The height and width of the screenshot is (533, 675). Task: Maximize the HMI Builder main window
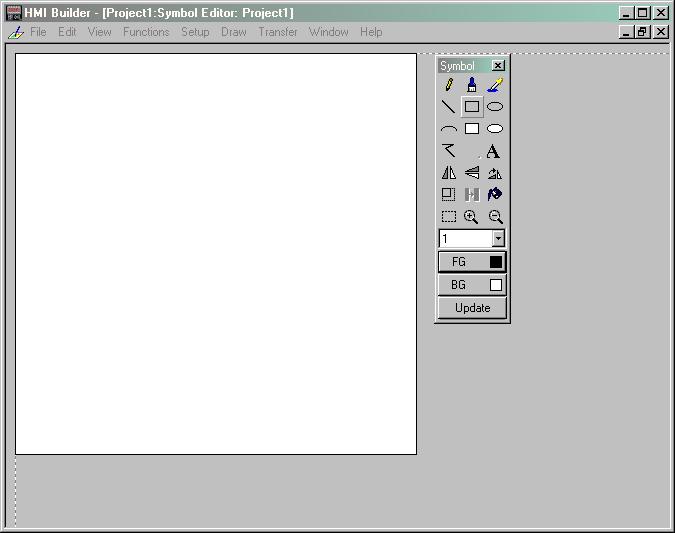(x=643, y=13)
